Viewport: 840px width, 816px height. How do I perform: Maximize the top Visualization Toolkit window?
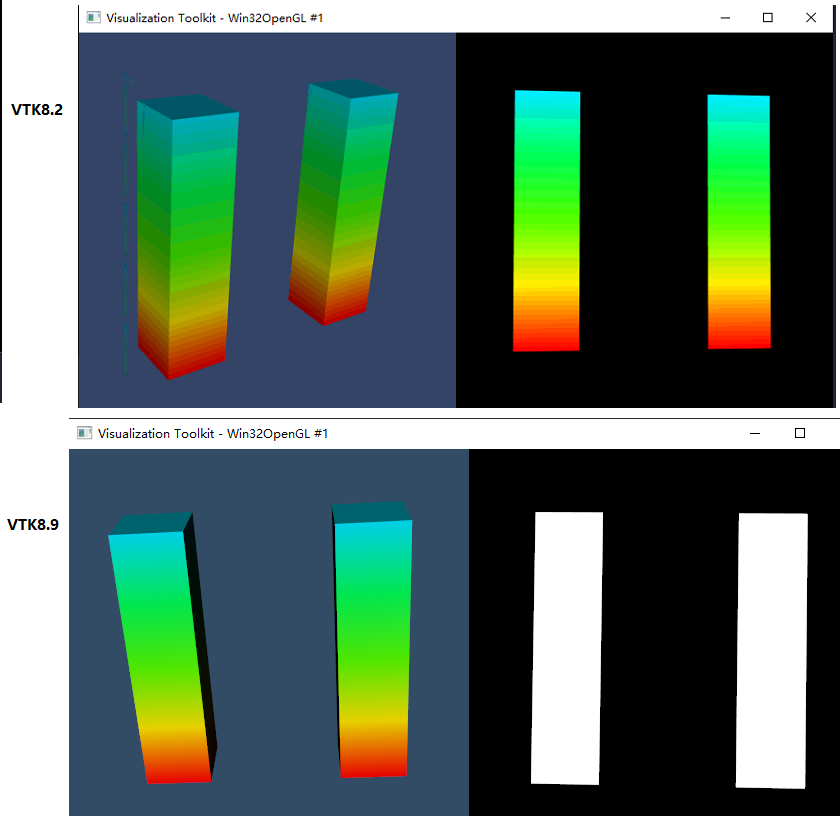click(x=768, y=18)
